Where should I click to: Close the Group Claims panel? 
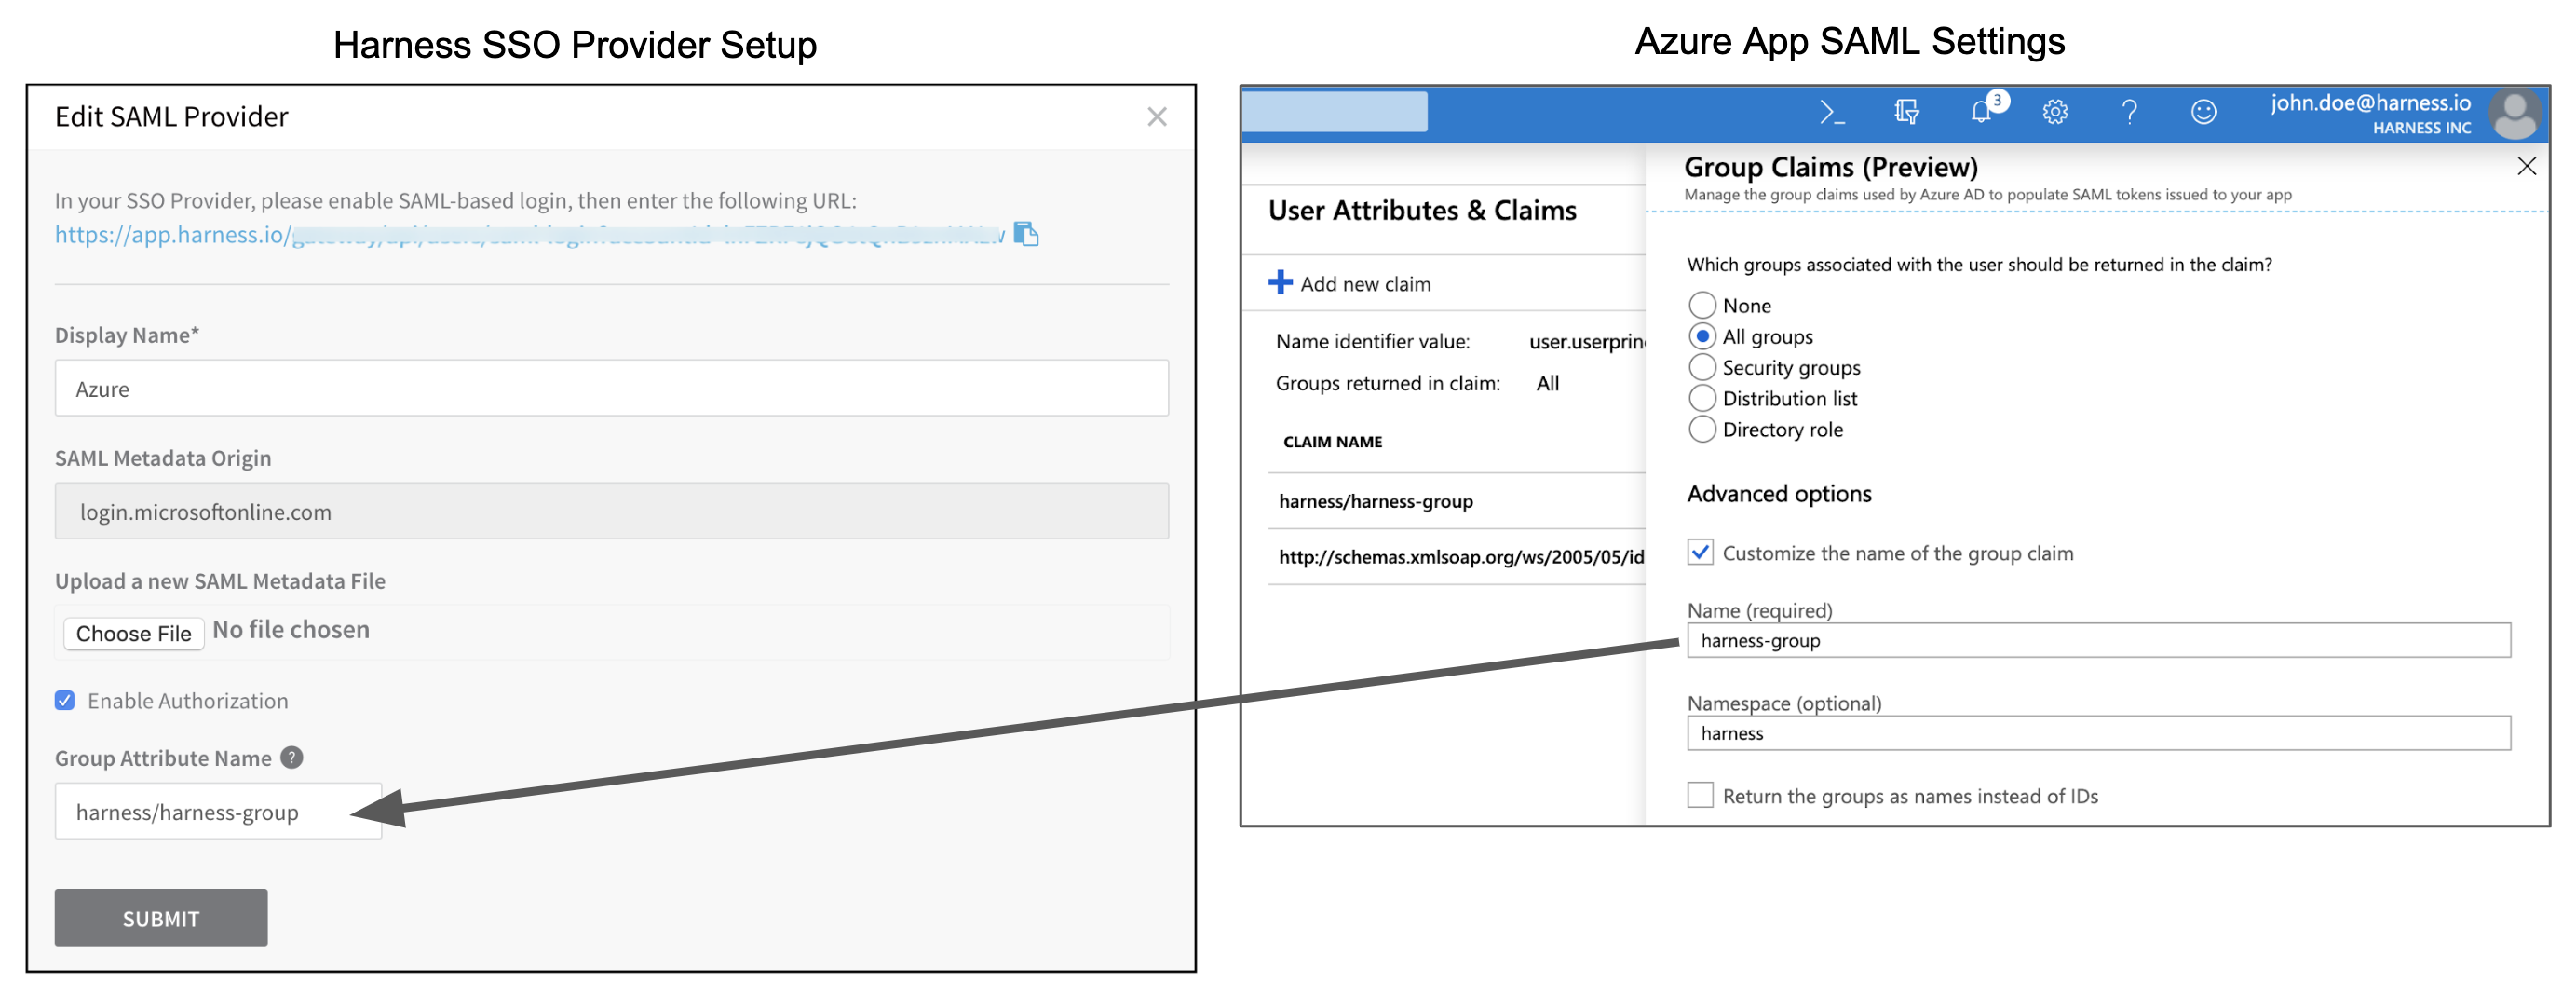(2526, 166)
